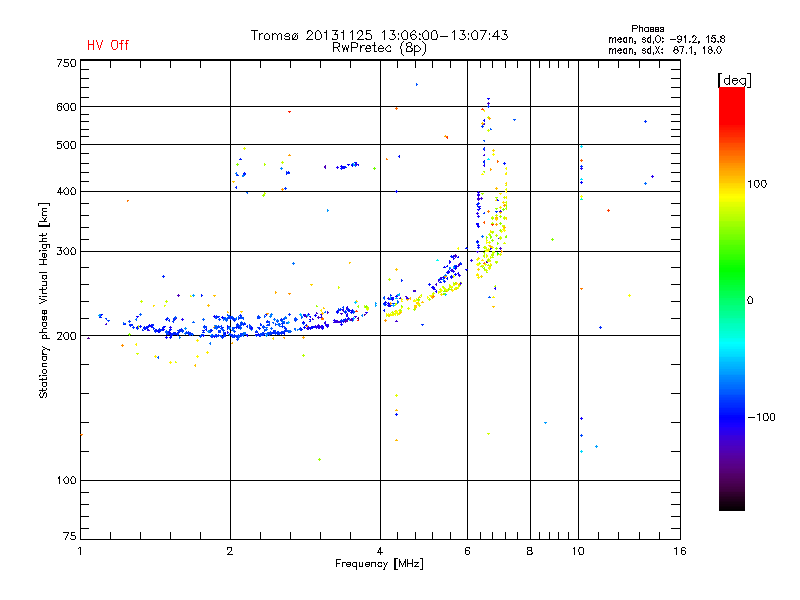This screenshot has height=600, width=800.
Task: Click the 2 tick label on frequency axis
Action: tap(230, 551)
